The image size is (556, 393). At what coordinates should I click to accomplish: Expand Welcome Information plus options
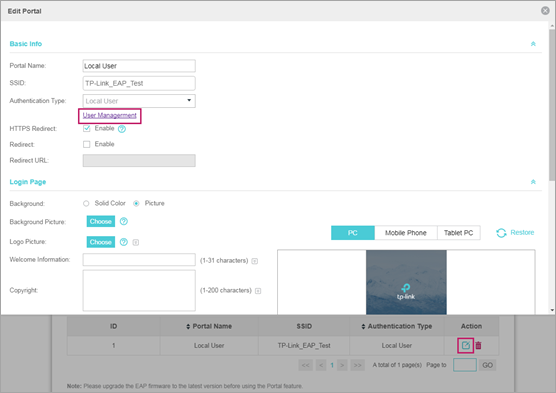(x=255, y=261)
